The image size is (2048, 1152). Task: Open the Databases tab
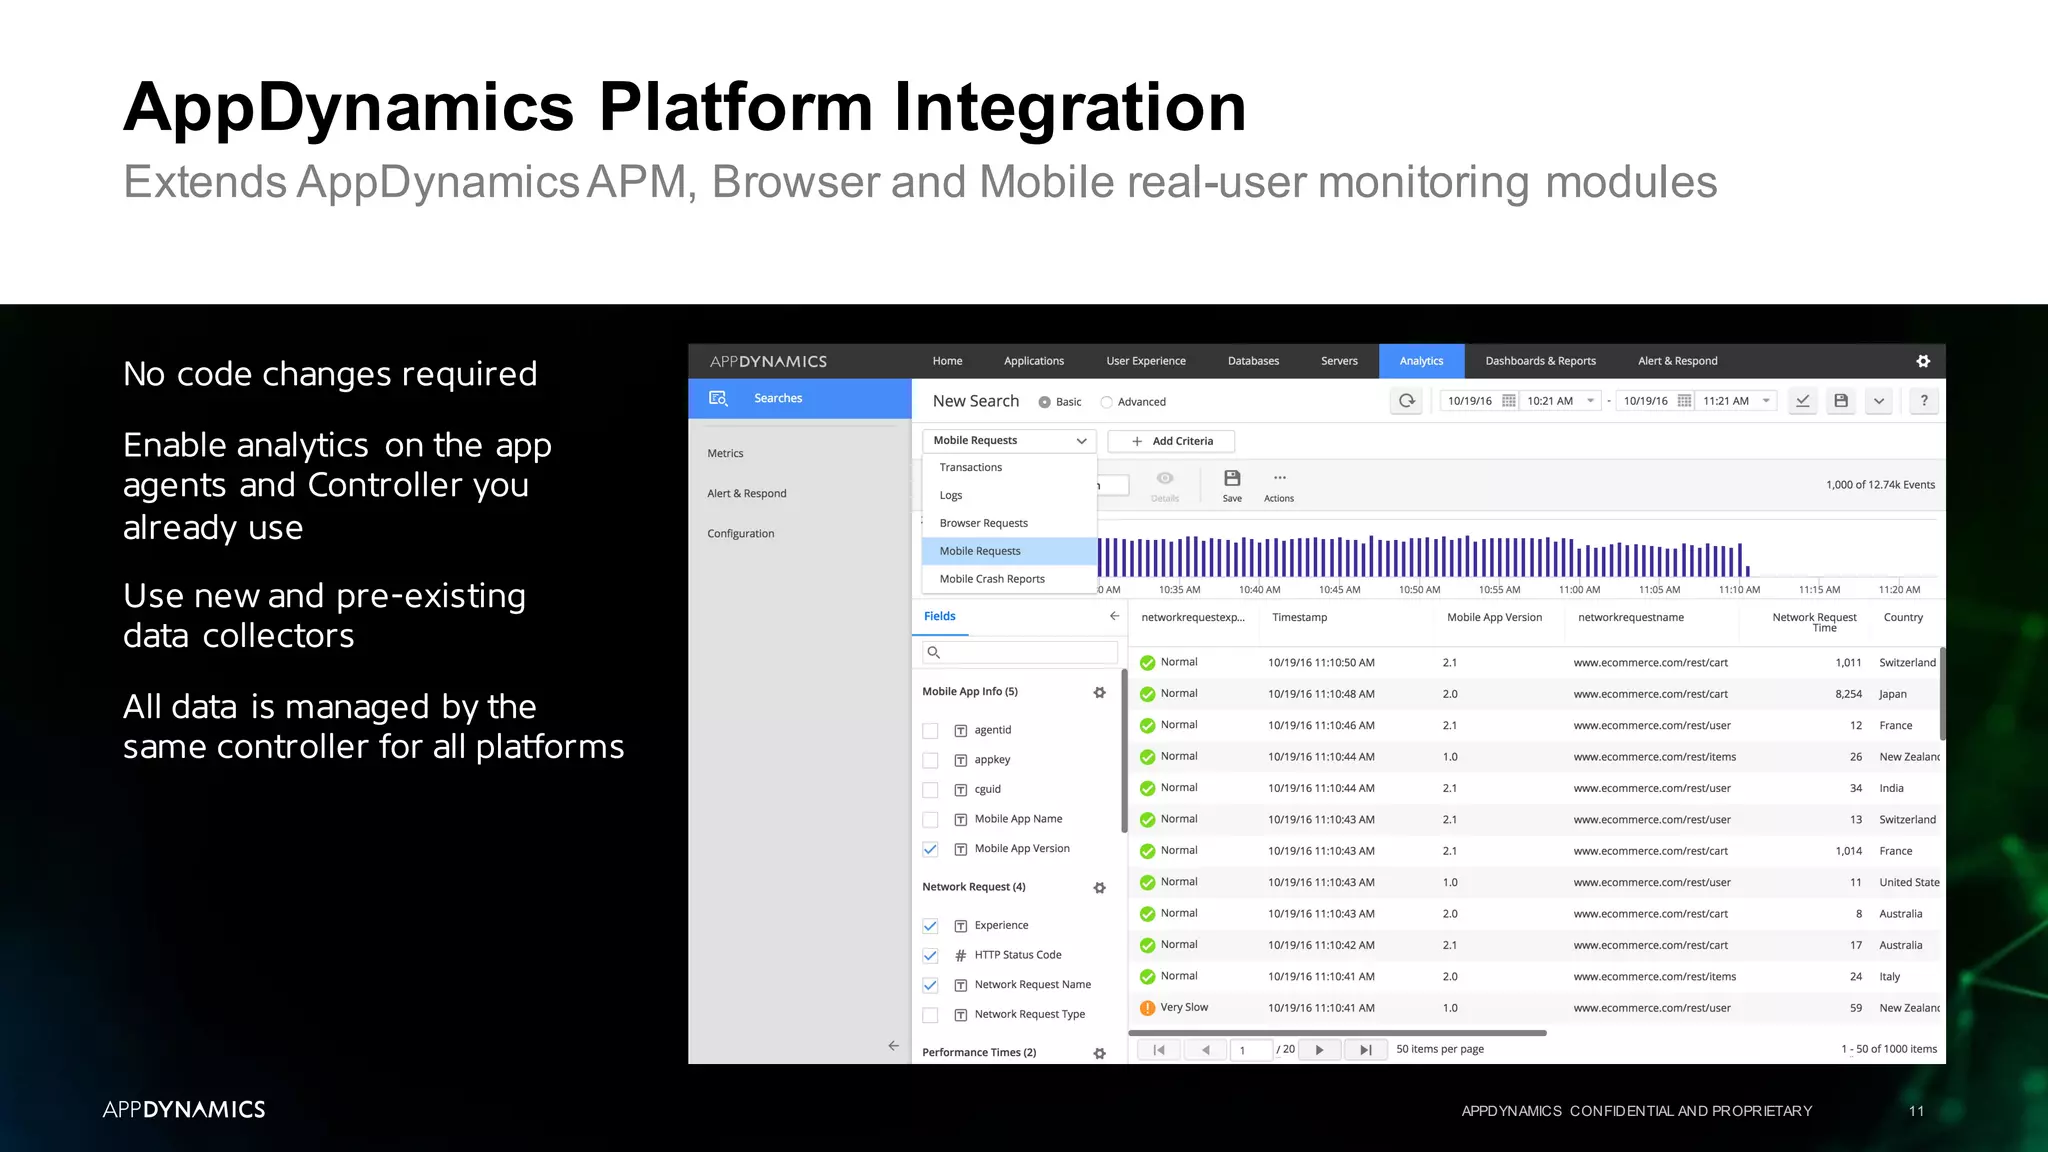[1253, 361]
